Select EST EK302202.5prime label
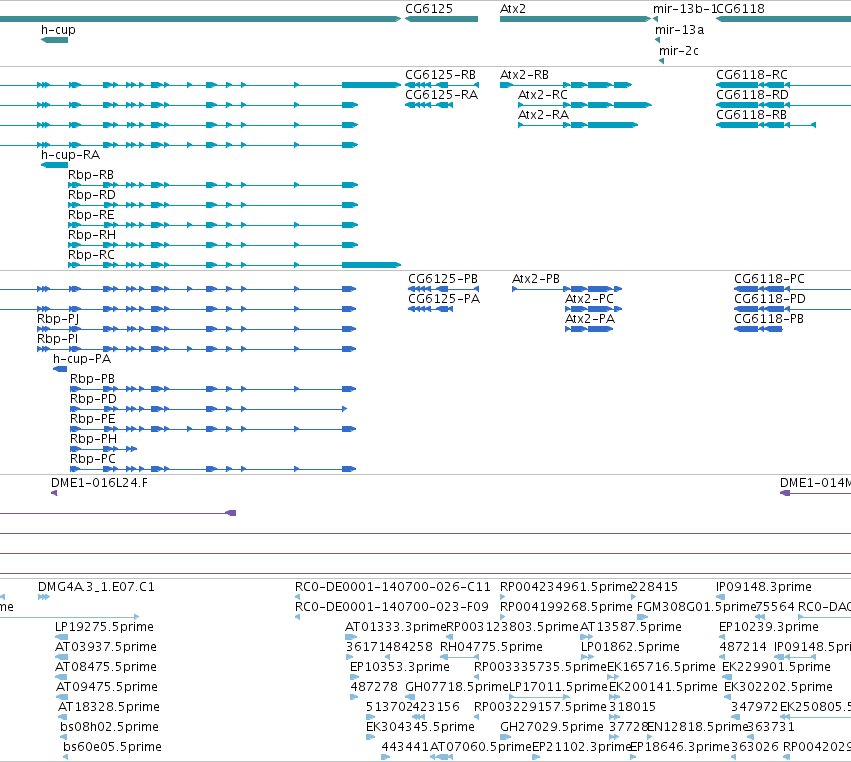Viewport: 851px width, 762px height. [778, 687]
